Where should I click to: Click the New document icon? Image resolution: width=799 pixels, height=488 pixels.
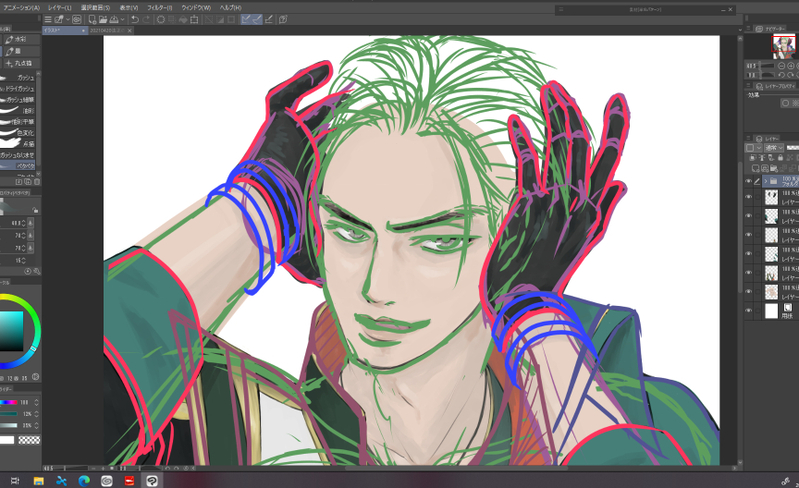tap(92, 19)
